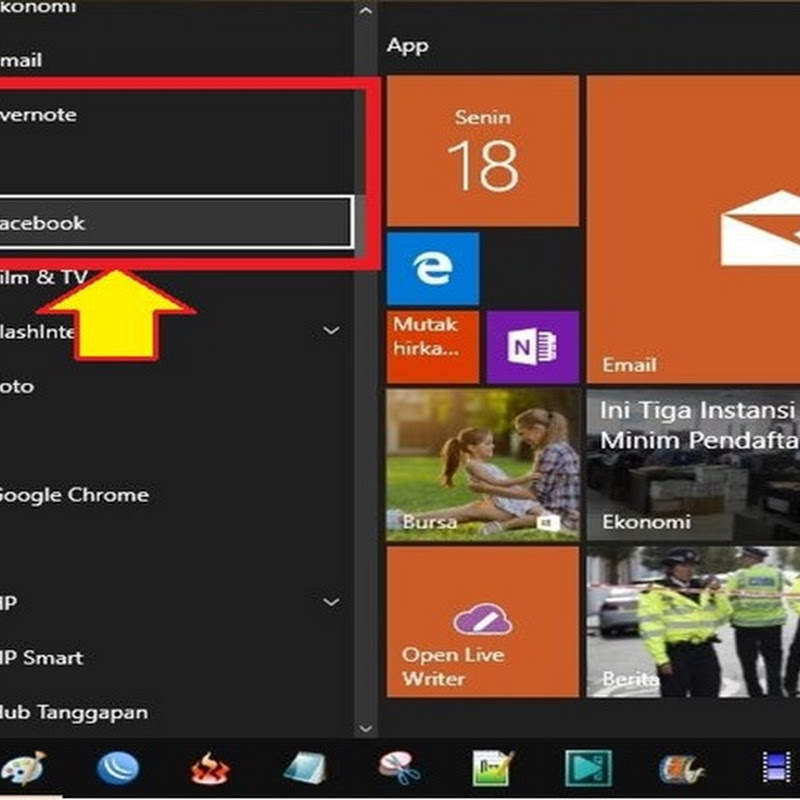
Task: Expand the FlashIntegro folder chevron
Action: point(331,331)
